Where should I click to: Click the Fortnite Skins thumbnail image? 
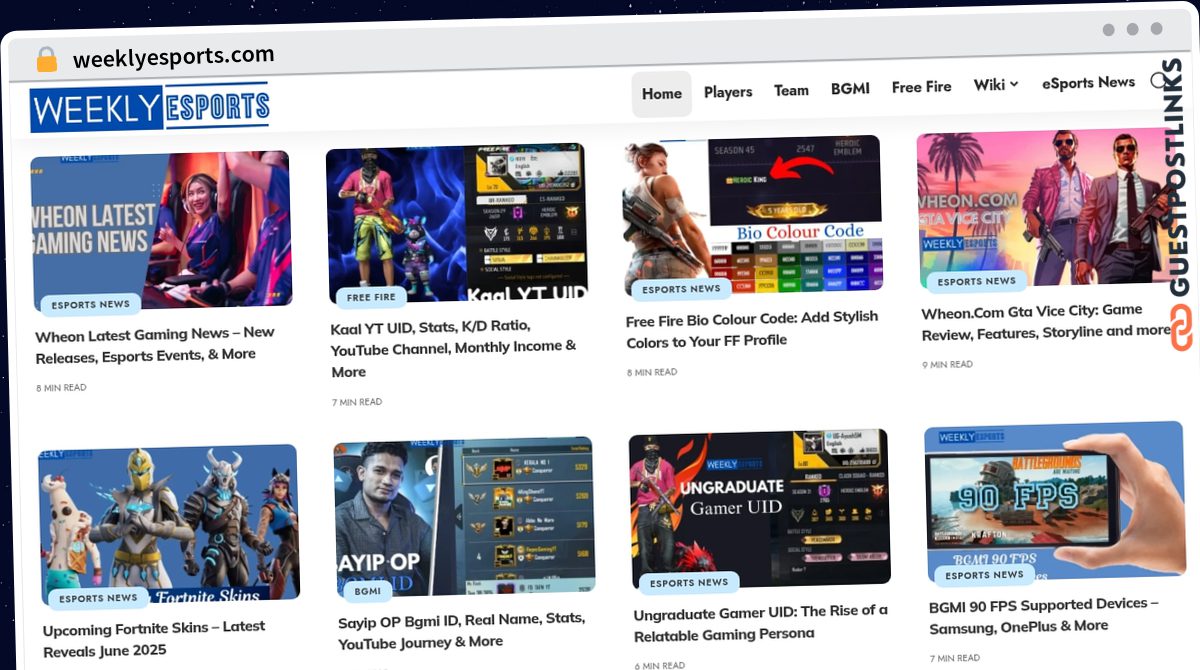tap(170, 524)
